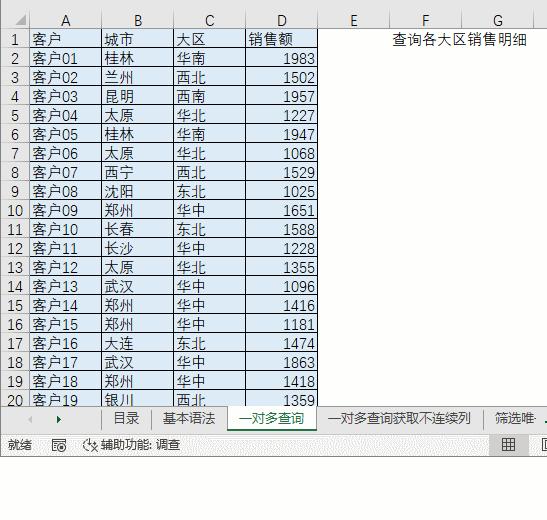Select column C header
The width and height of the screenshot is (547, 520).
tap(210, 21)
